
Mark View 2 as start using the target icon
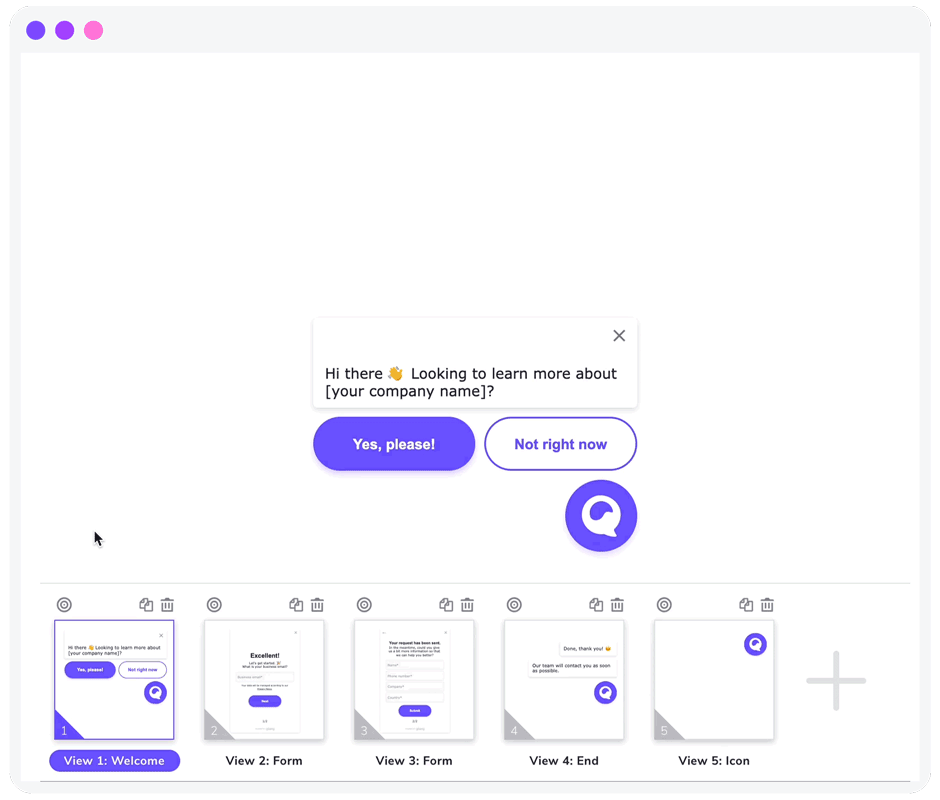pos(215,604)
